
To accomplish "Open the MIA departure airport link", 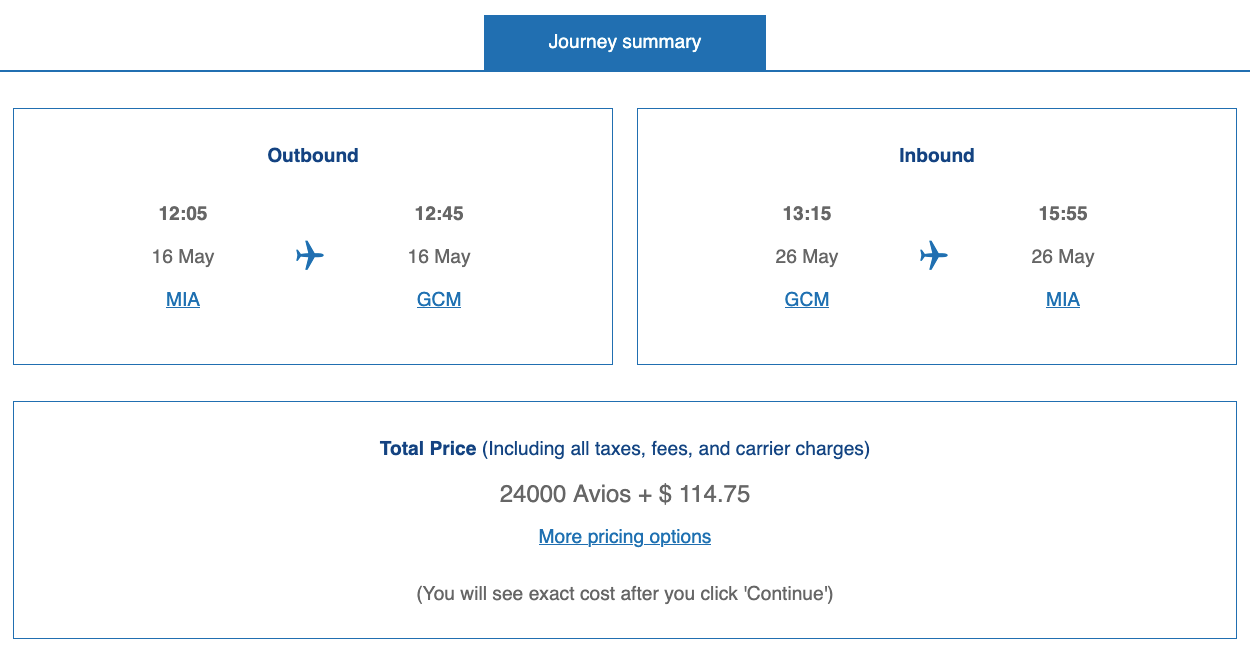I will (182, 299).
